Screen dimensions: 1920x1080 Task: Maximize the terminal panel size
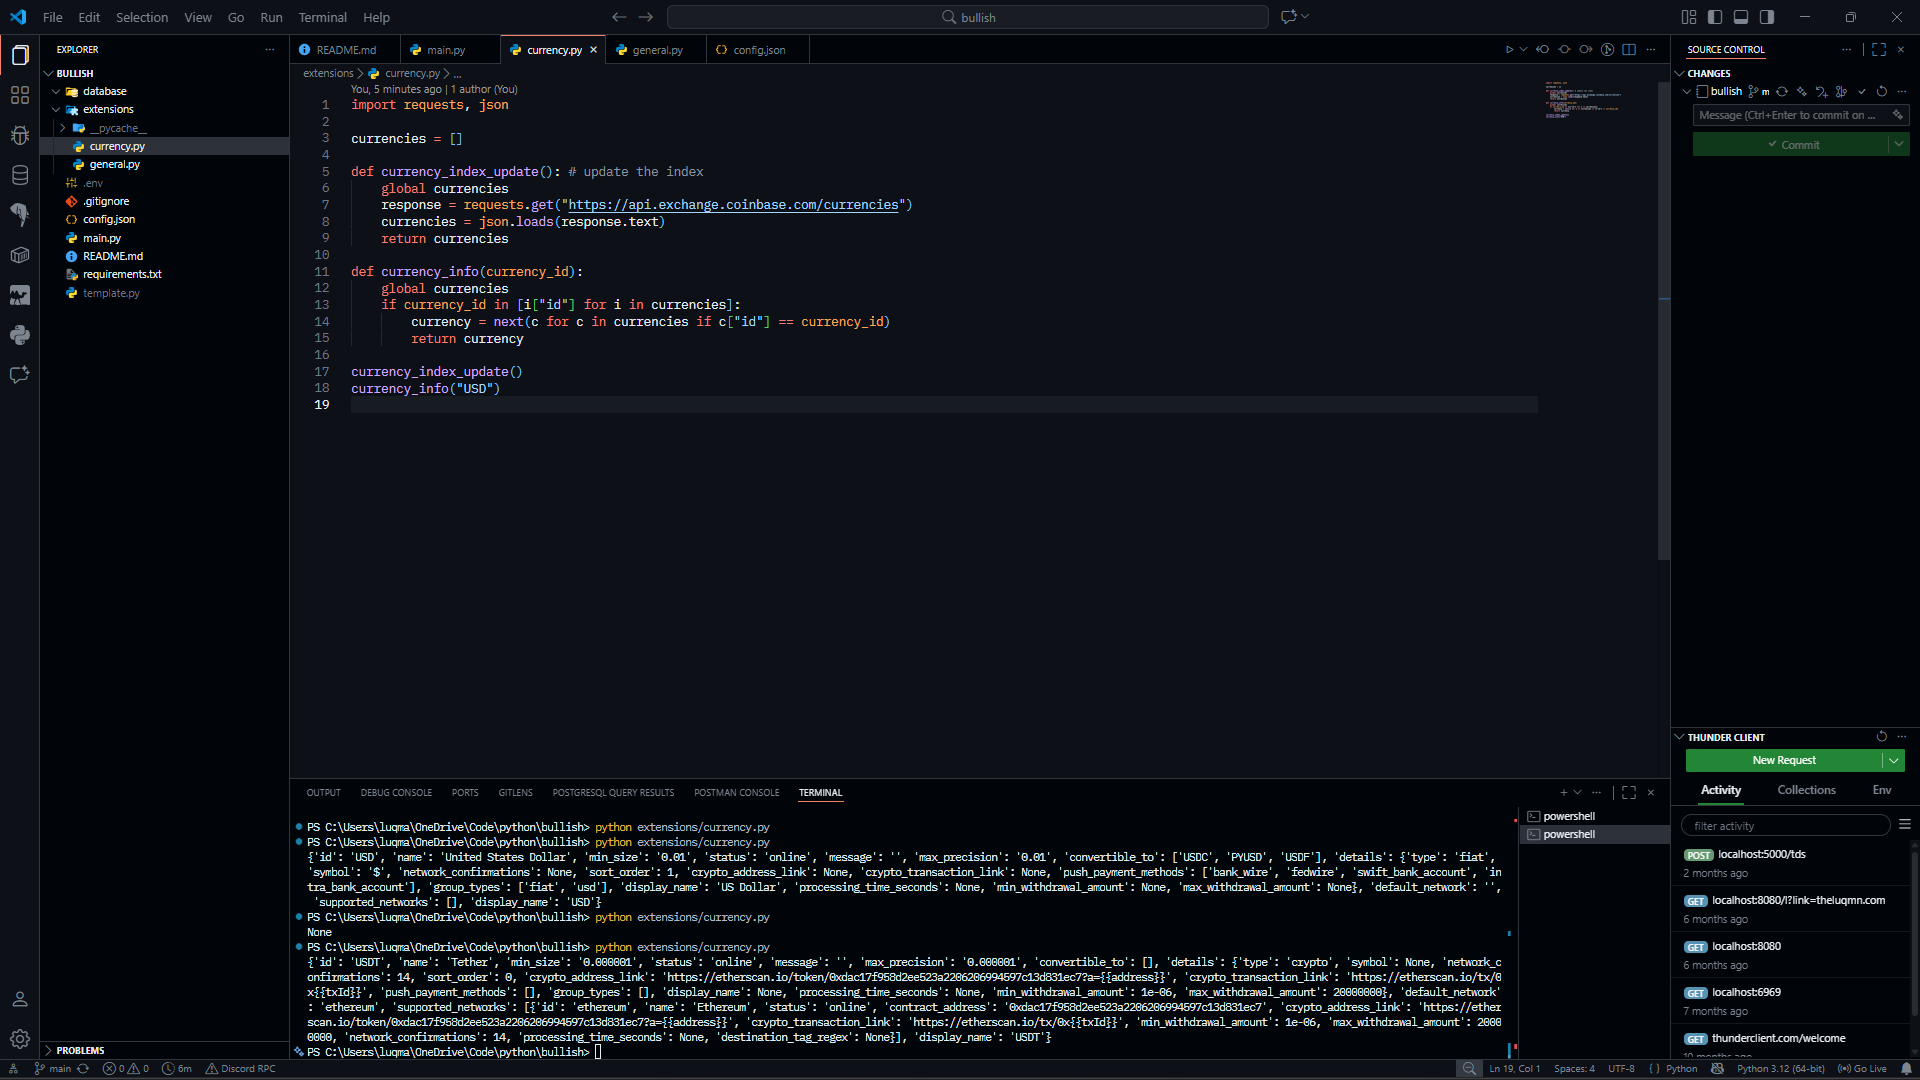1629,792
